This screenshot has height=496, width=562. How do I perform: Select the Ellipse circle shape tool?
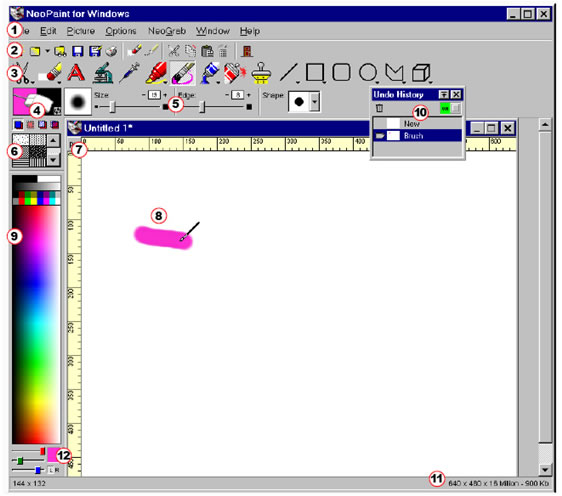click(x=368, y=72)
